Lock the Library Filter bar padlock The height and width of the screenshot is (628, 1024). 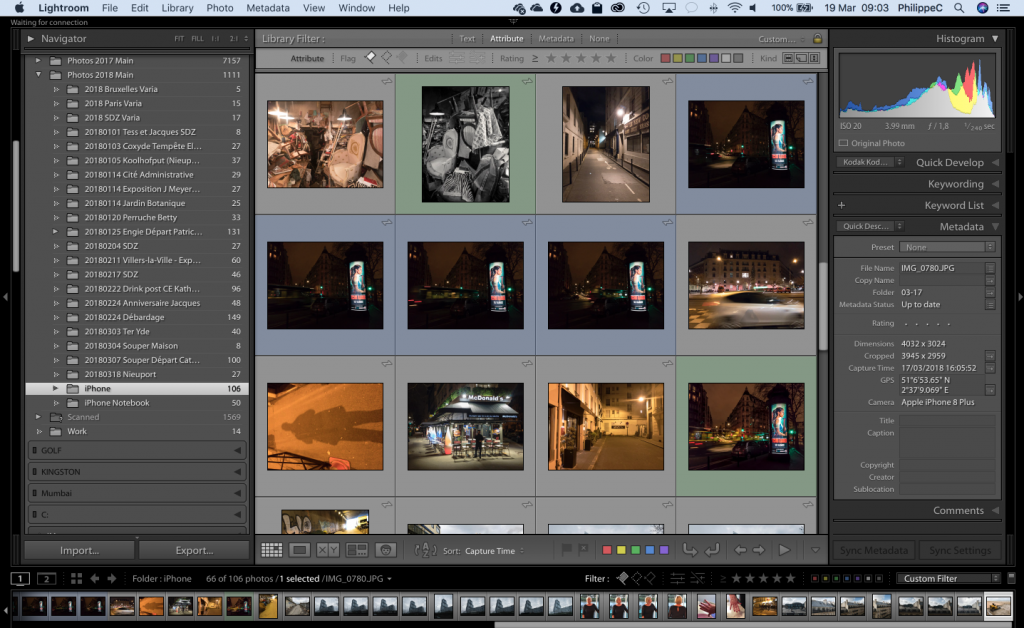pos(817,39)
